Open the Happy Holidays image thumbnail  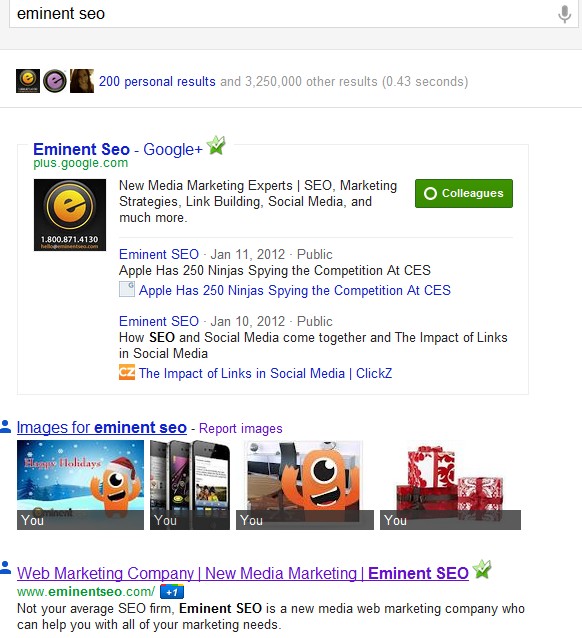[80, 485]
